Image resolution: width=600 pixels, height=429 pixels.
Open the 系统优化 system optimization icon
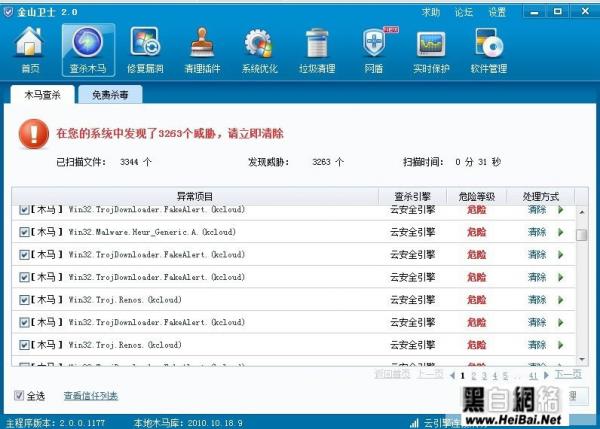click(259, 50)
